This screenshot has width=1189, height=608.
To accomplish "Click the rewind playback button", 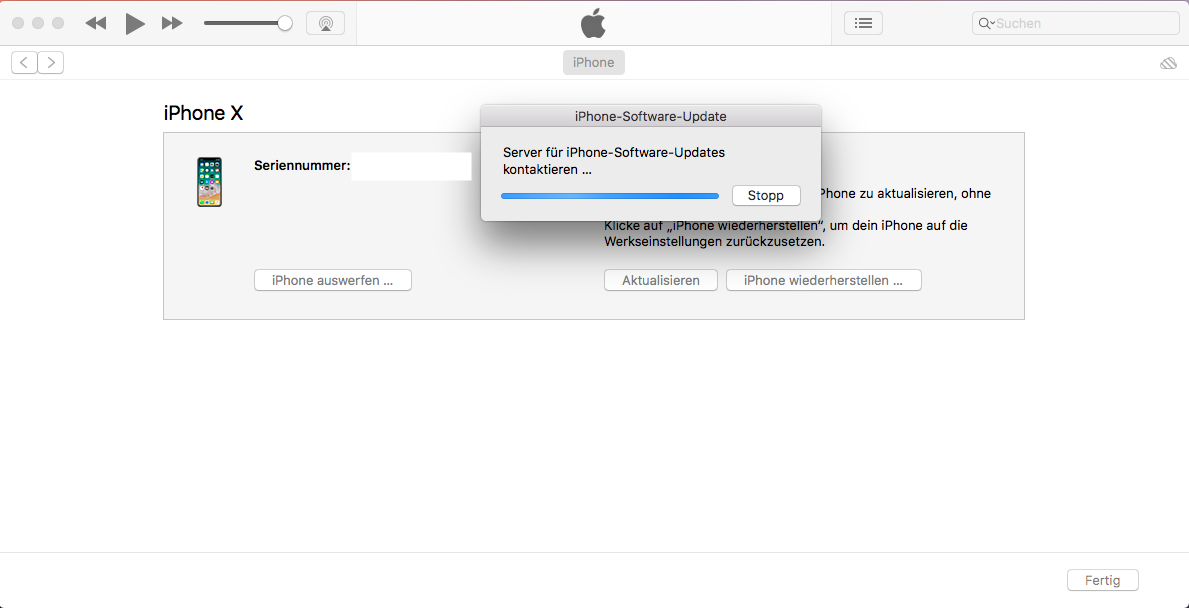I will (x=96, y=24).
